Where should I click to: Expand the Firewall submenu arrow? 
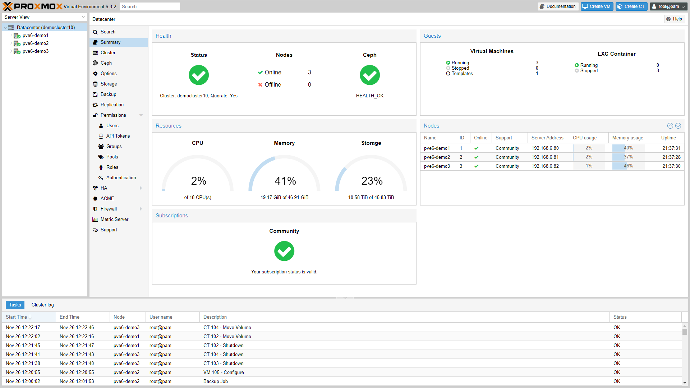(x=141, y=209)
